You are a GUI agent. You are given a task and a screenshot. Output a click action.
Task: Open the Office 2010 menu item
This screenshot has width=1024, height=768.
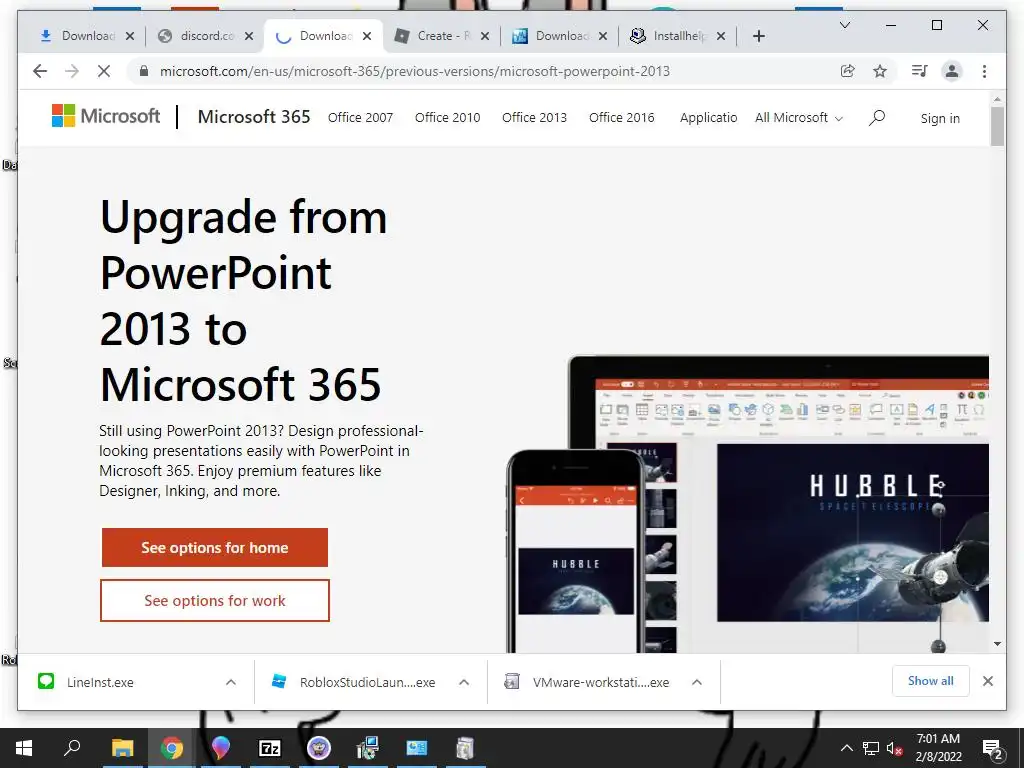(447, 118)
